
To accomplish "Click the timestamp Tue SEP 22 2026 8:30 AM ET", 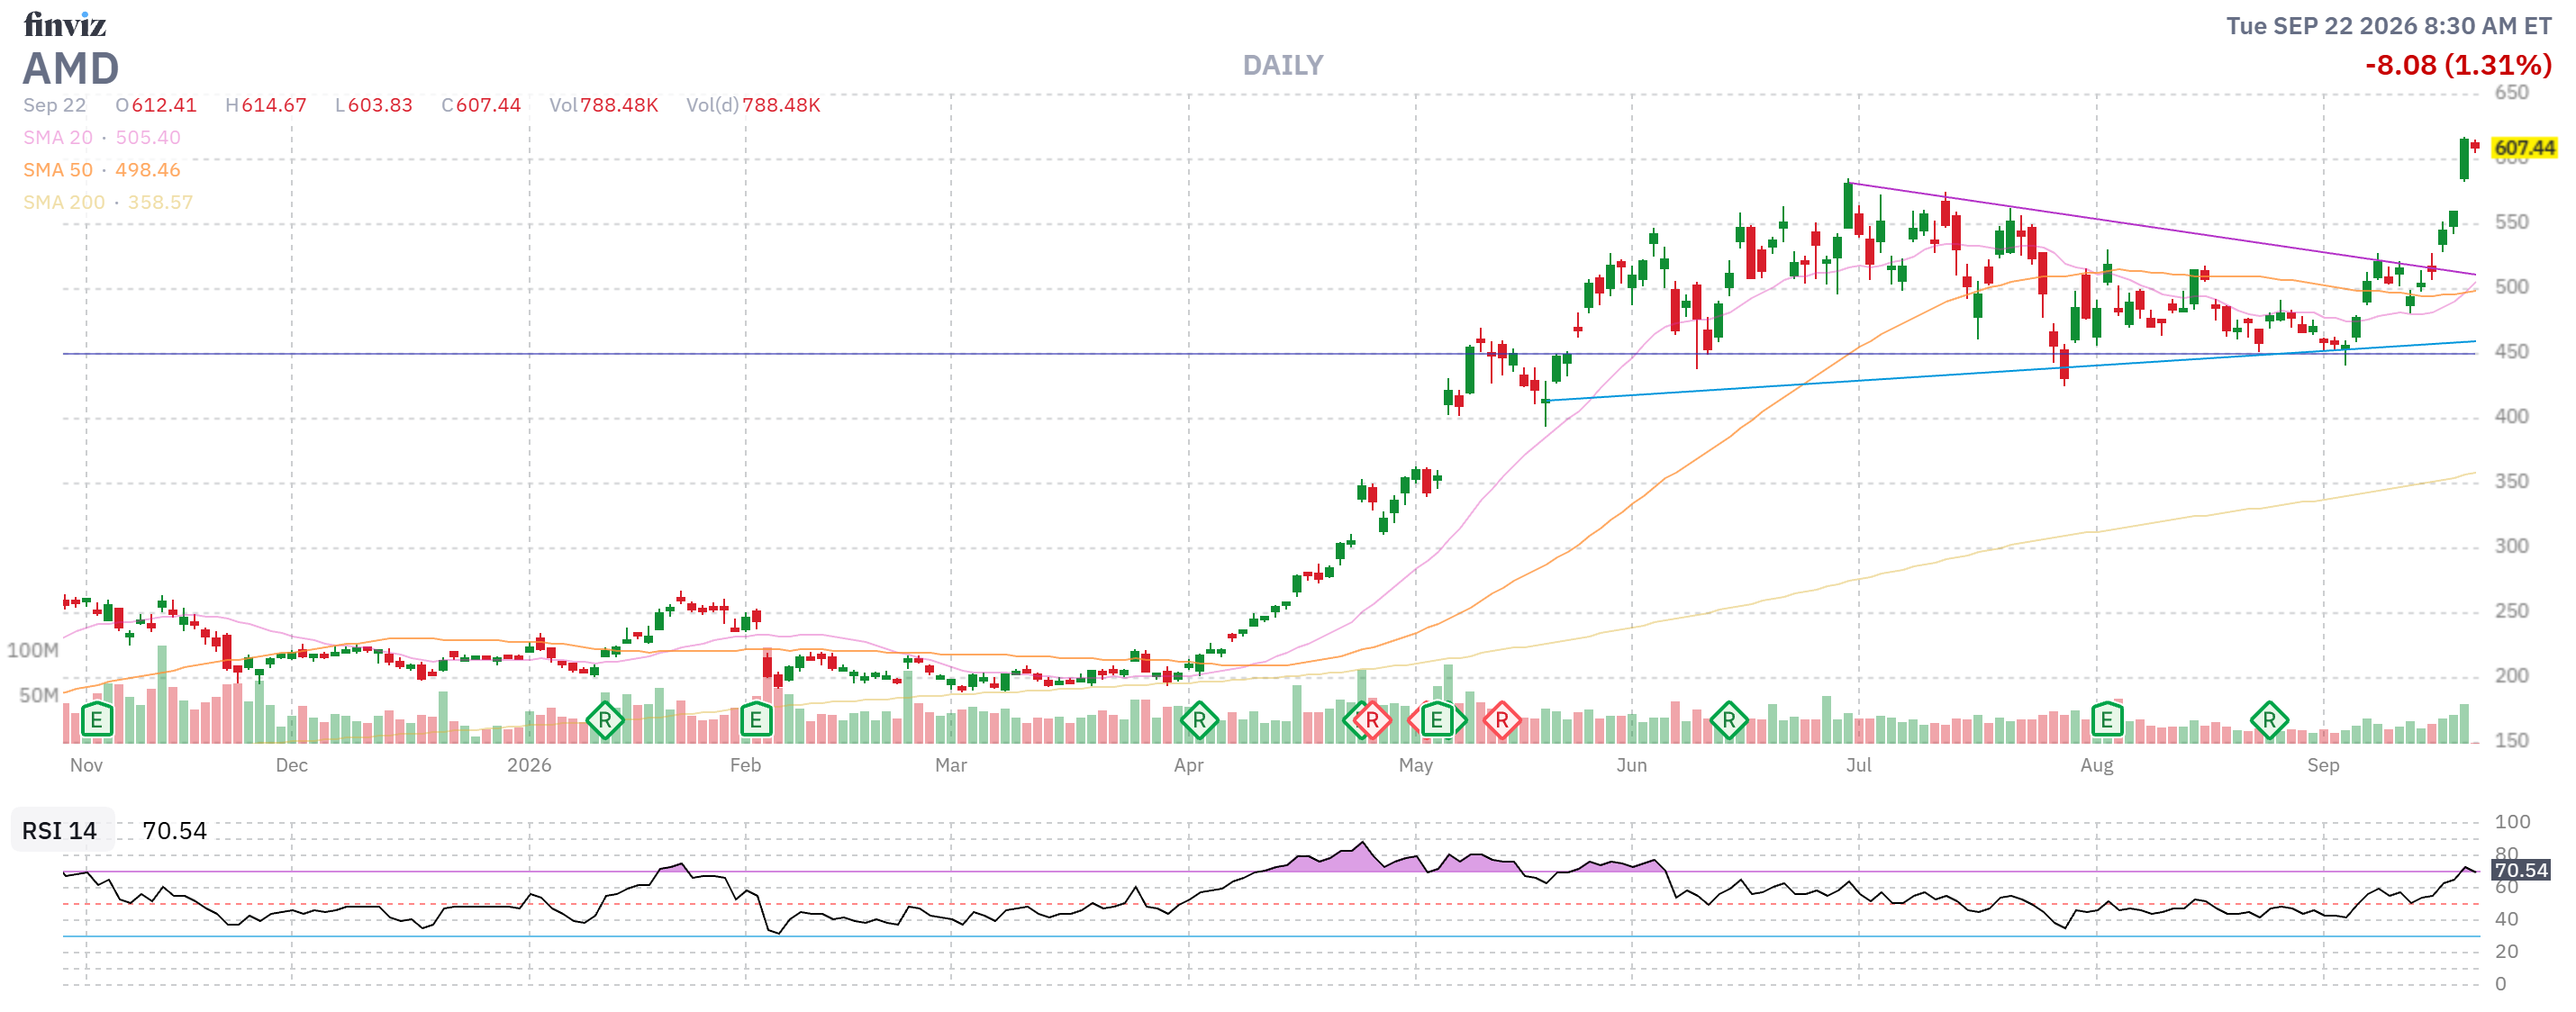I will click(2388, 26).
